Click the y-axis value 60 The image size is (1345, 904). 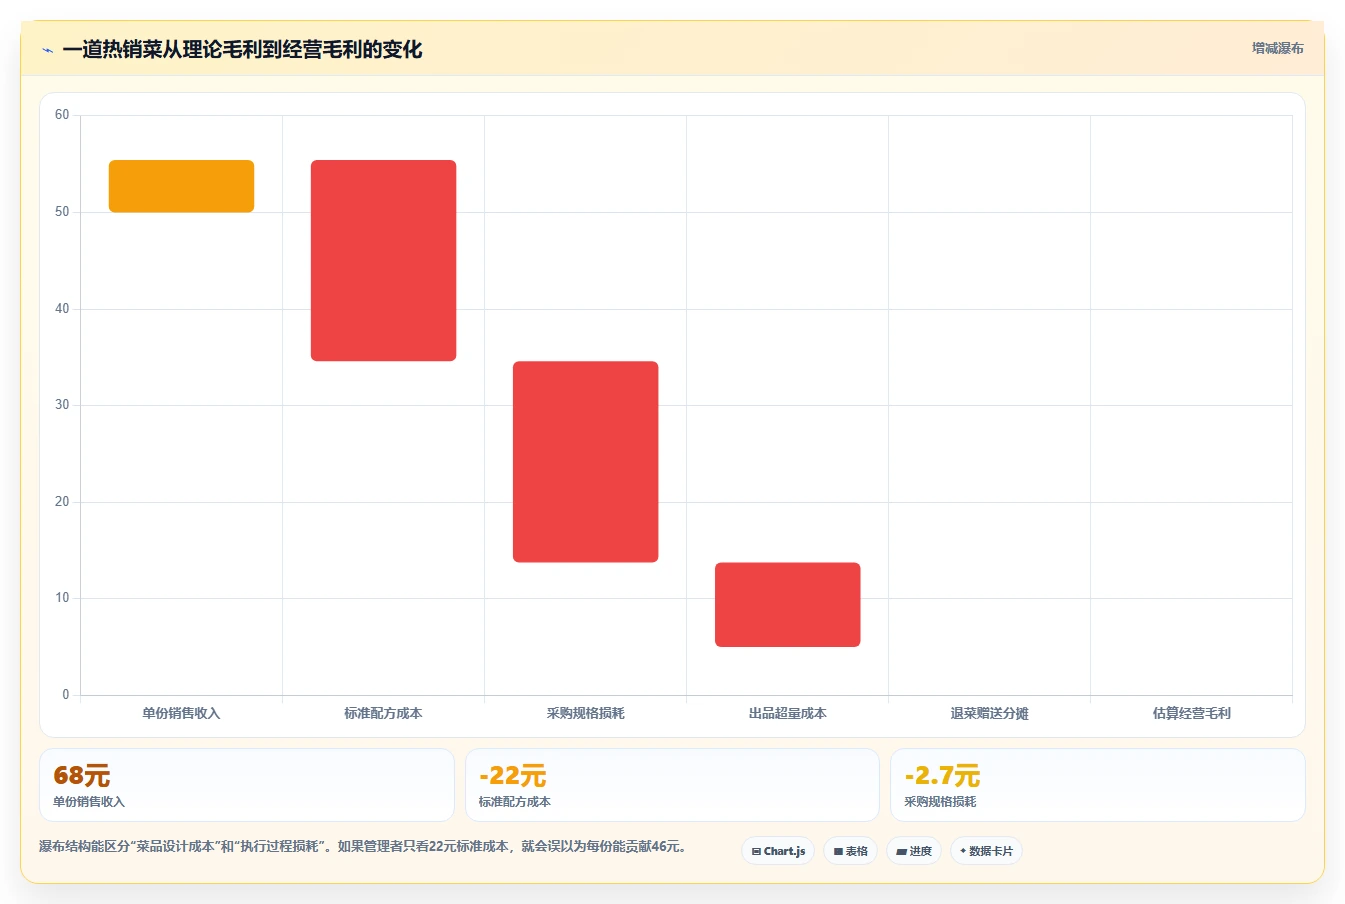[62, 115]
